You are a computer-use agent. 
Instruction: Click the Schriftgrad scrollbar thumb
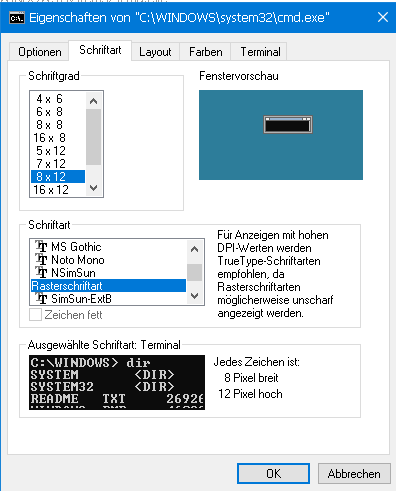pyautogui.click(x=94, y=137)
